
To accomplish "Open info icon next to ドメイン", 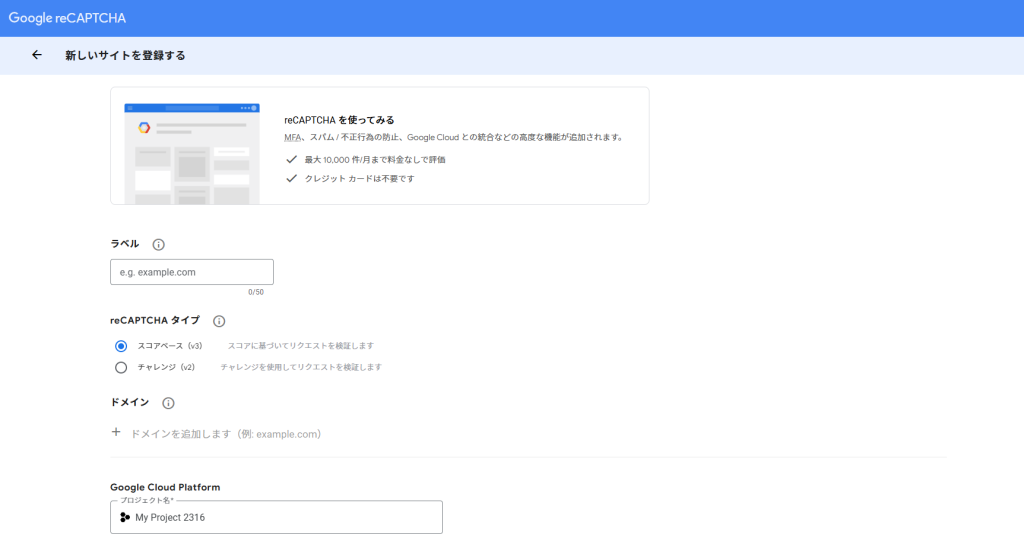I will [x=168, y=404].
